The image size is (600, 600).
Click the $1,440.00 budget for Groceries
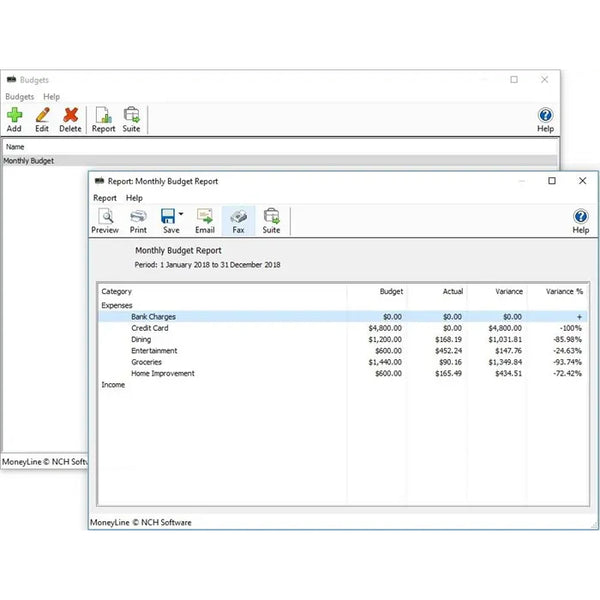[385, 362]
